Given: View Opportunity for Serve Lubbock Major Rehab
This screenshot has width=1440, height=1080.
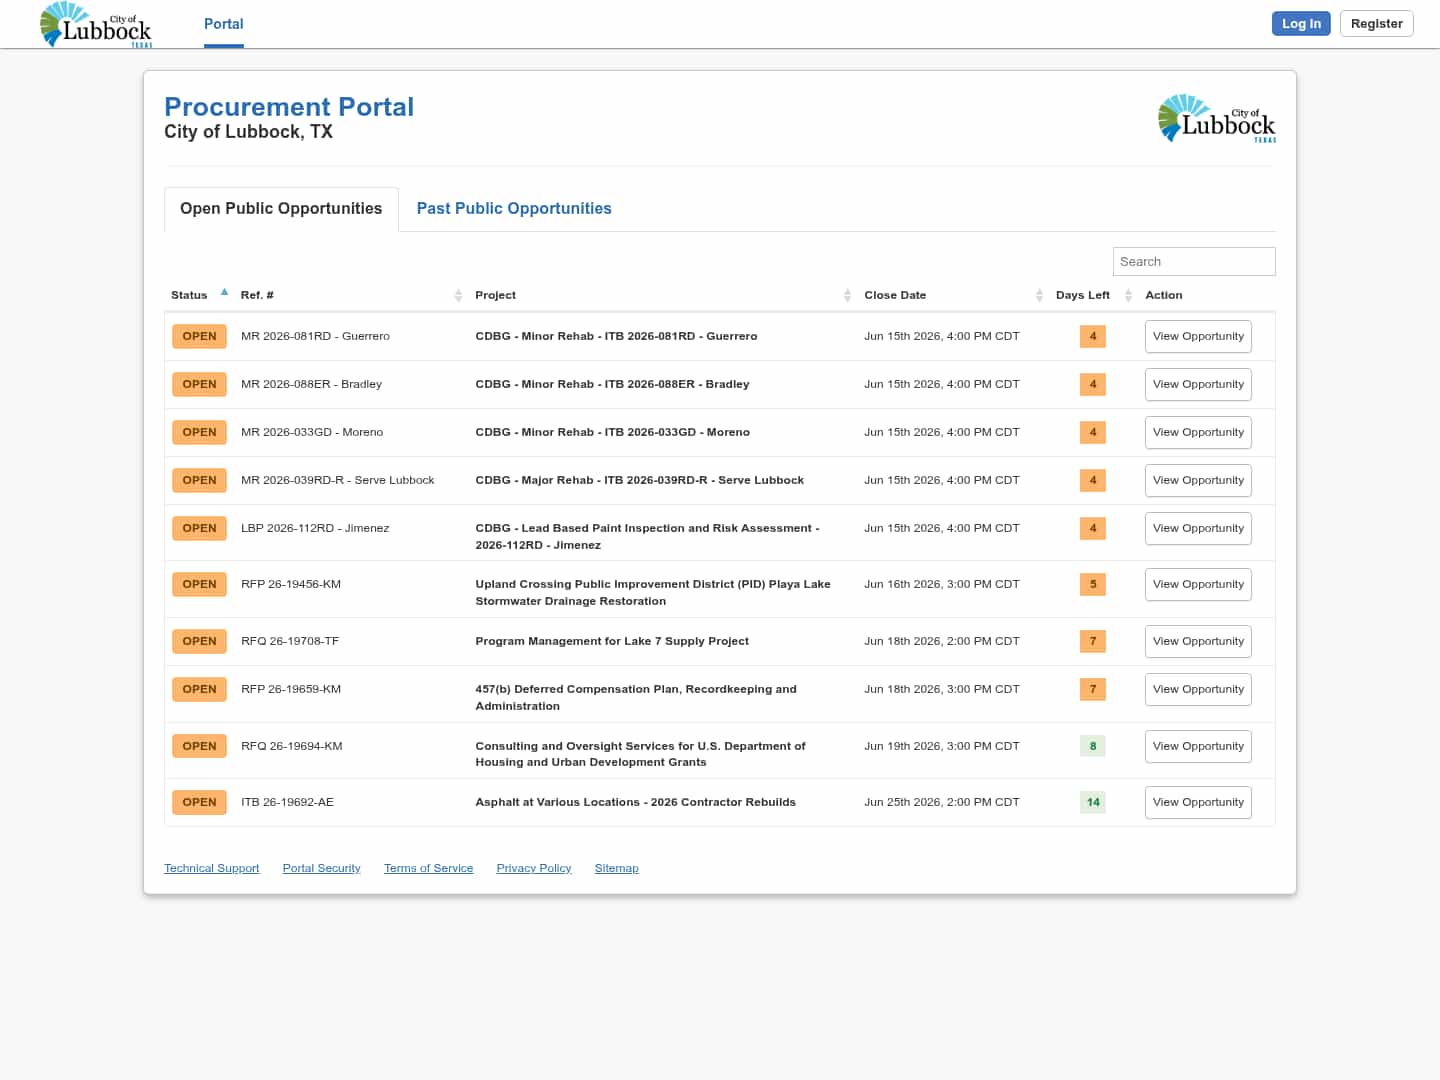Looking at the screenshot, I should pos(1198,481).
